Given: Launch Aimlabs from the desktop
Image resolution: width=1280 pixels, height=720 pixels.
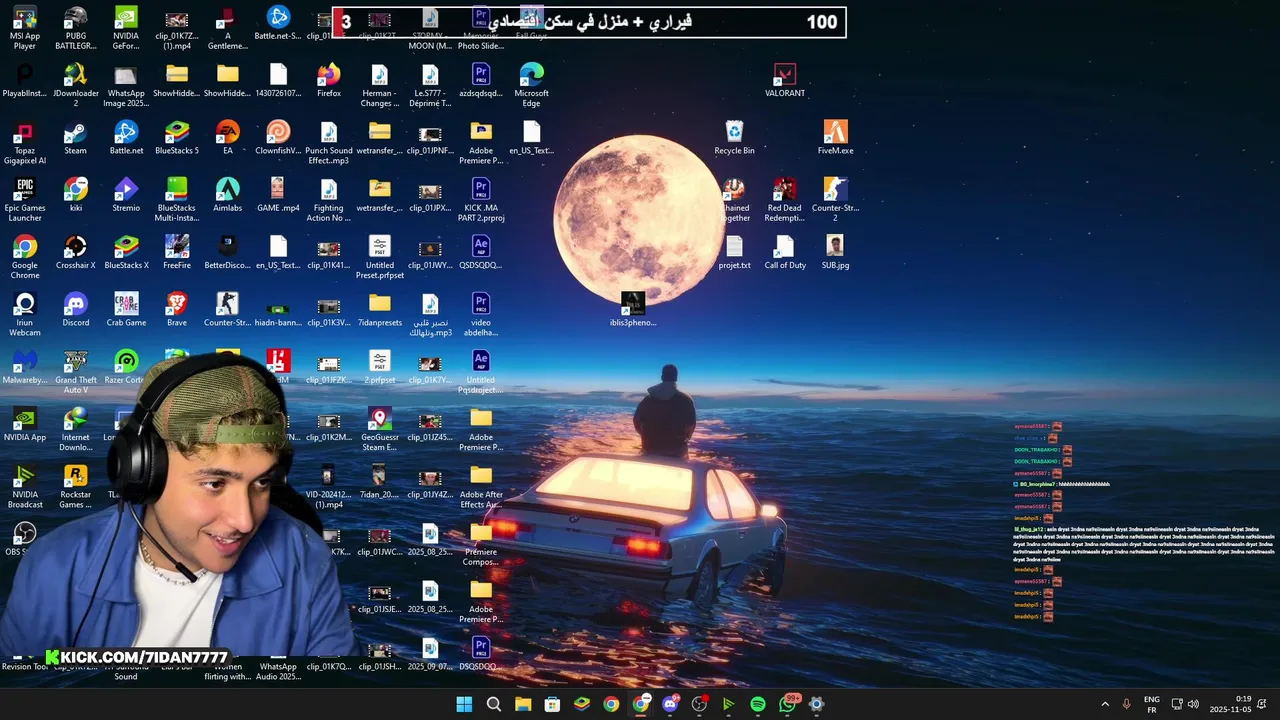Looking at the screenshot, I should click(x=227, y=195).
